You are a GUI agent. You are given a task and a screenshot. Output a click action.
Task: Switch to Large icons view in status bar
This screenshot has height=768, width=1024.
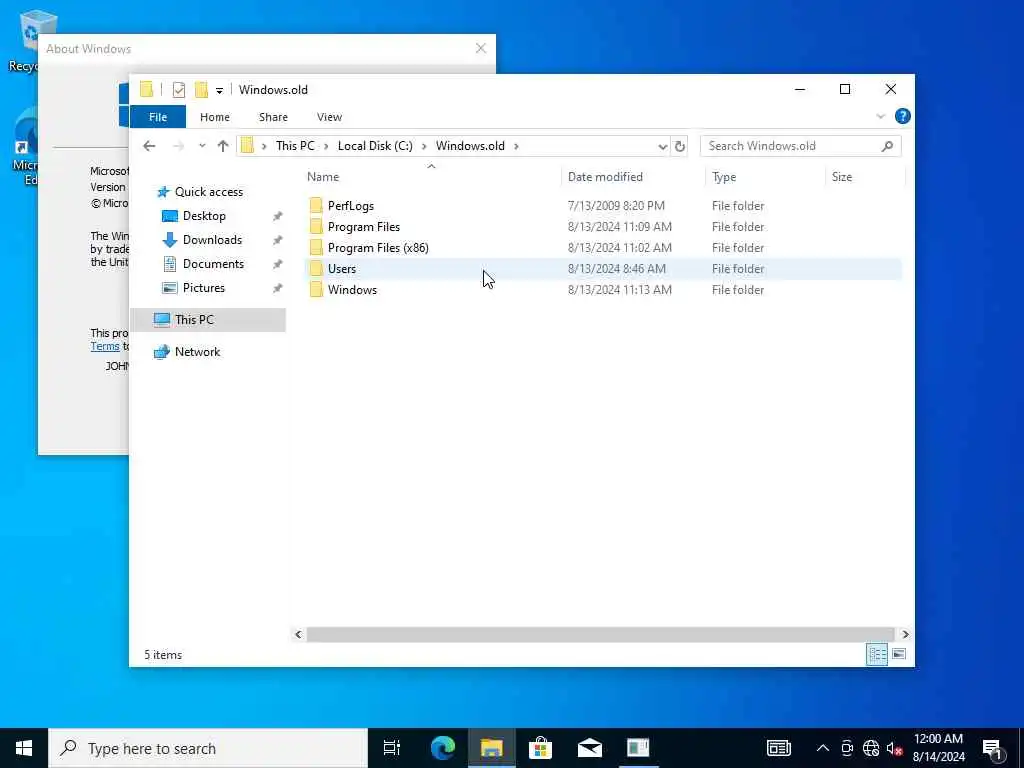(899, 654)
